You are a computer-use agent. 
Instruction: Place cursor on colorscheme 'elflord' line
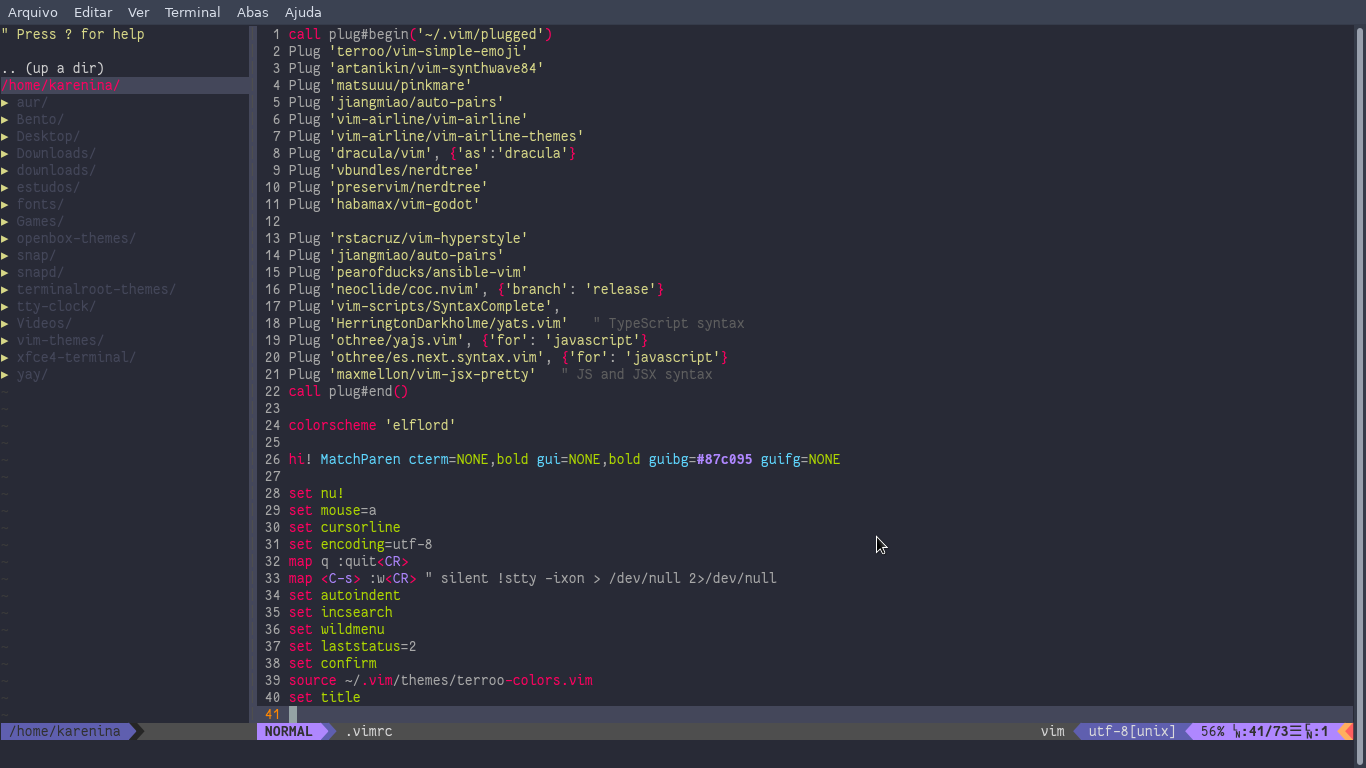pos(372,425)
